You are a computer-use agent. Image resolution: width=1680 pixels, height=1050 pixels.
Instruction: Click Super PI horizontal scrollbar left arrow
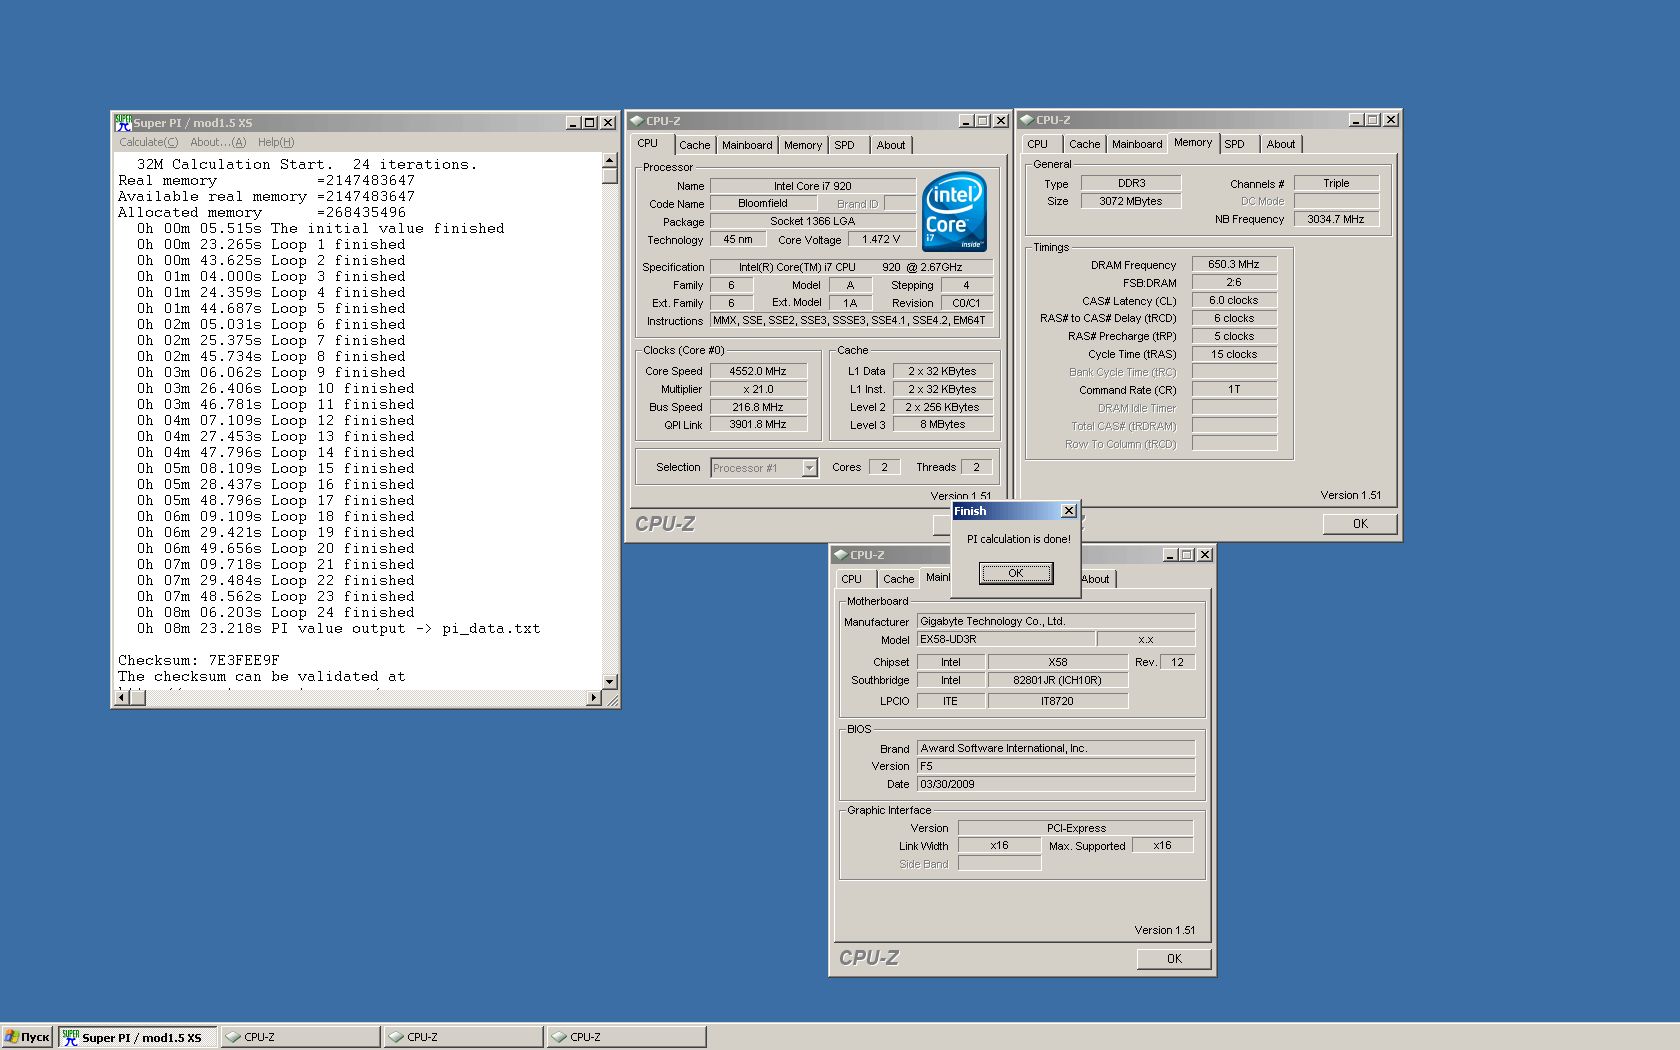click(x=122, y=698)
